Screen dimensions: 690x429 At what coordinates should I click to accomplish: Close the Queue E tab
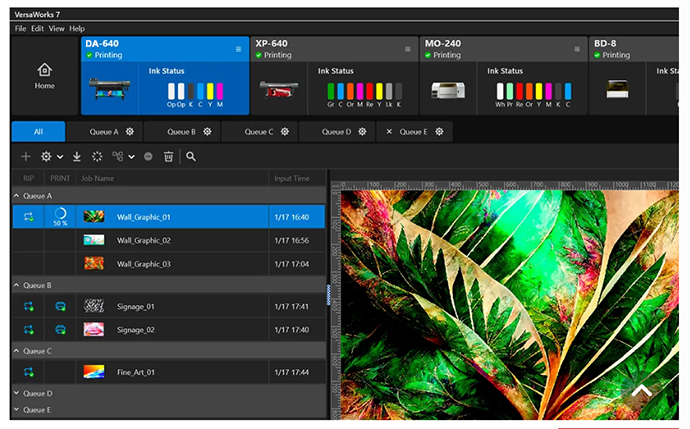tap(389, 132)
